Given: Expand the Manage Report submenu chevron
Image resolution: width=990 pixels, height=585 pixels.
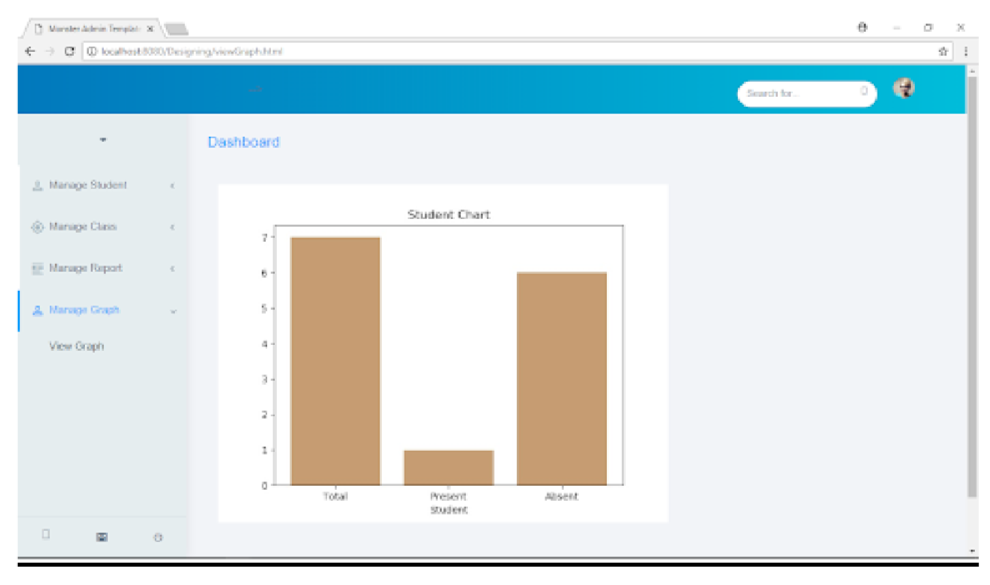Looking at the screenshot, I should click(172, 268).
